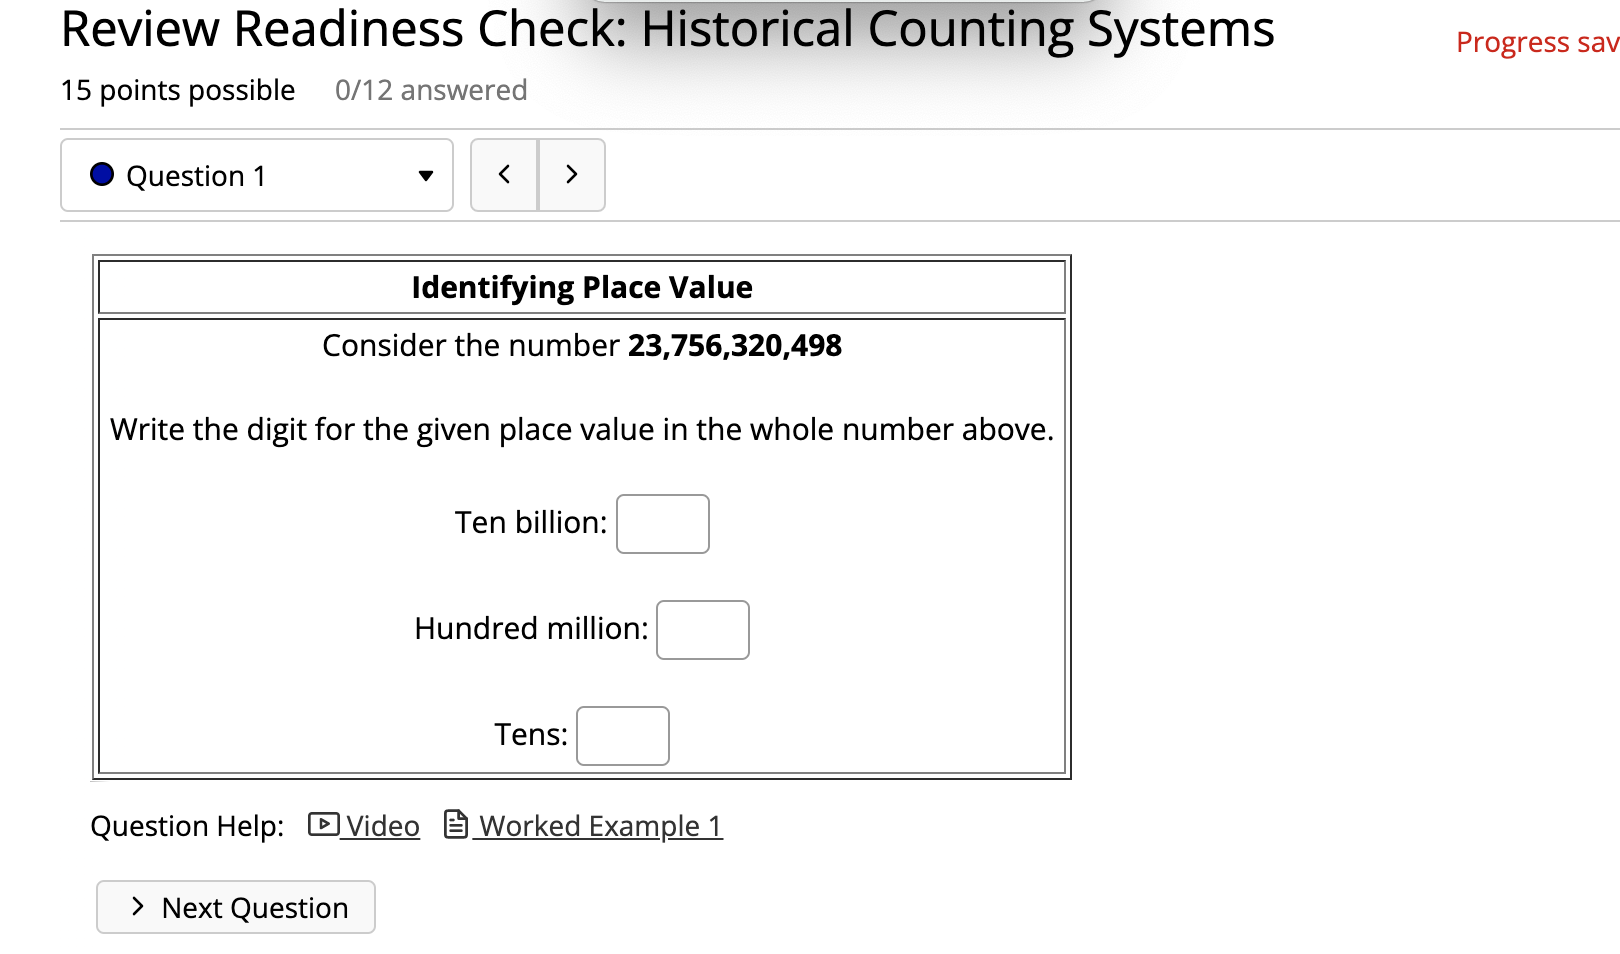1620x954 pixels.
Task: Click the 0/12 answered counter
Action: [430, 89]
